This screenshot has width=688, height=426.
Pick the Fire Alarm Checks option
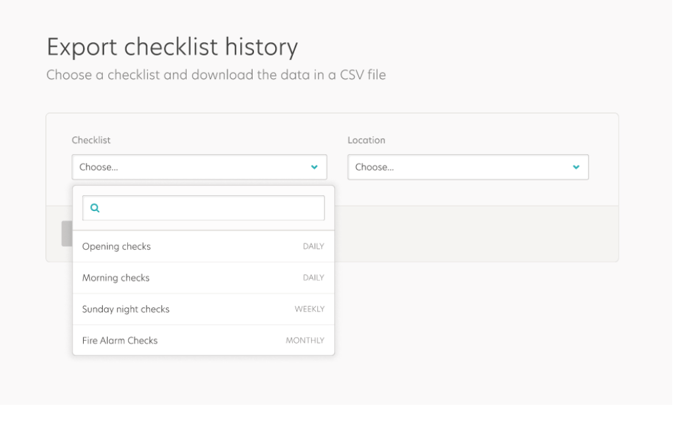click(x=204, y=340)
